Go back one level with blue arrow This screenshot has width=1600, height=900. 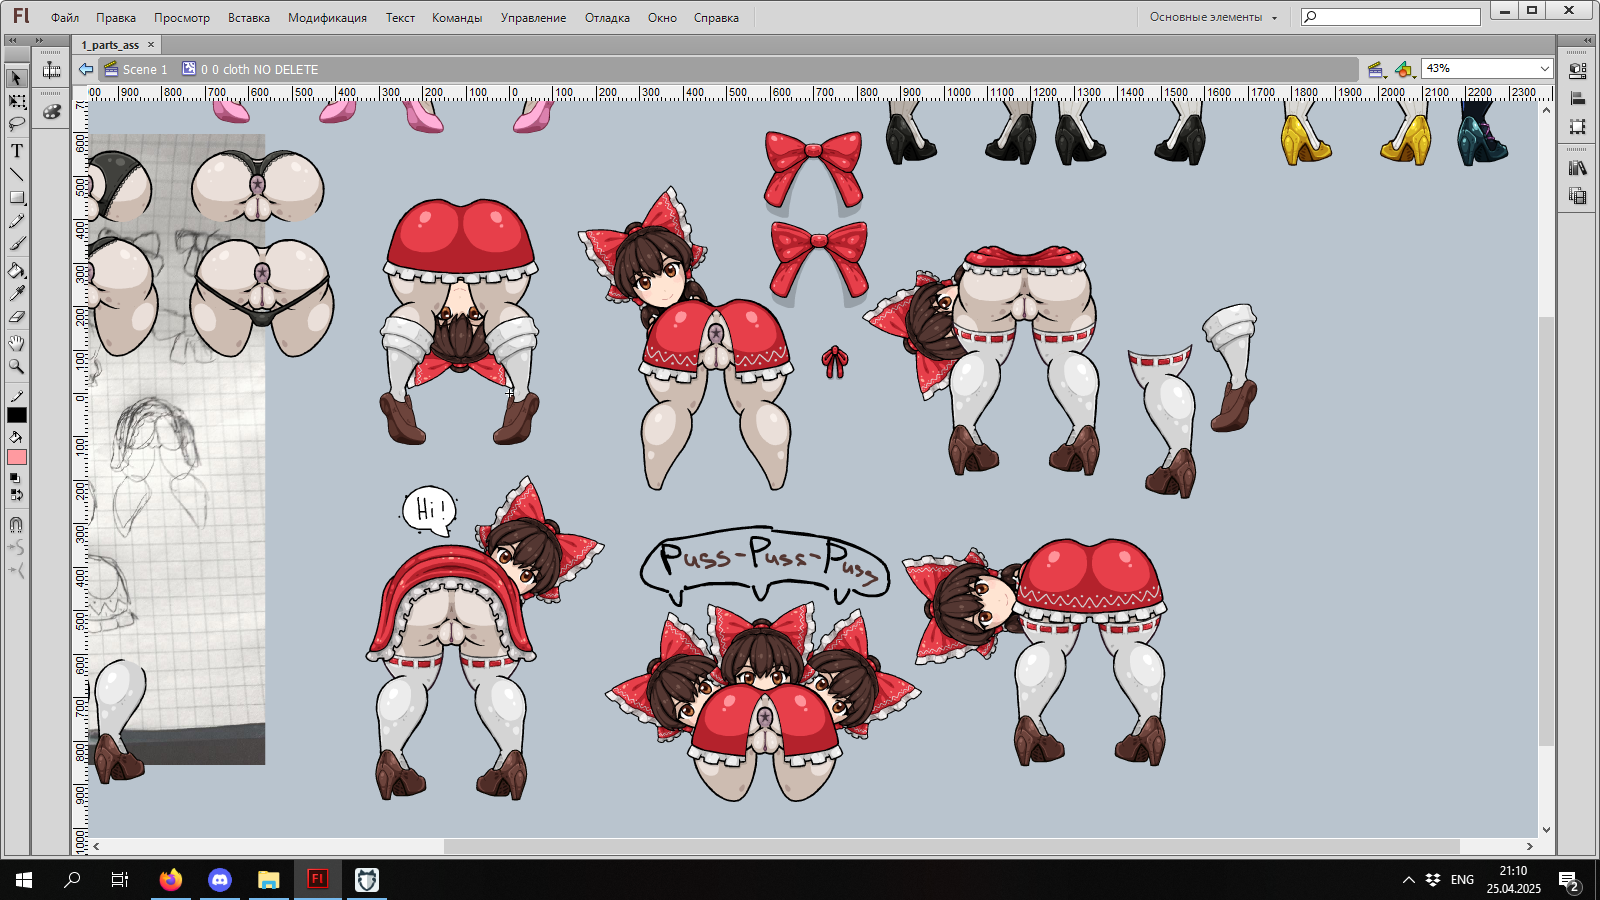(86, 69)
